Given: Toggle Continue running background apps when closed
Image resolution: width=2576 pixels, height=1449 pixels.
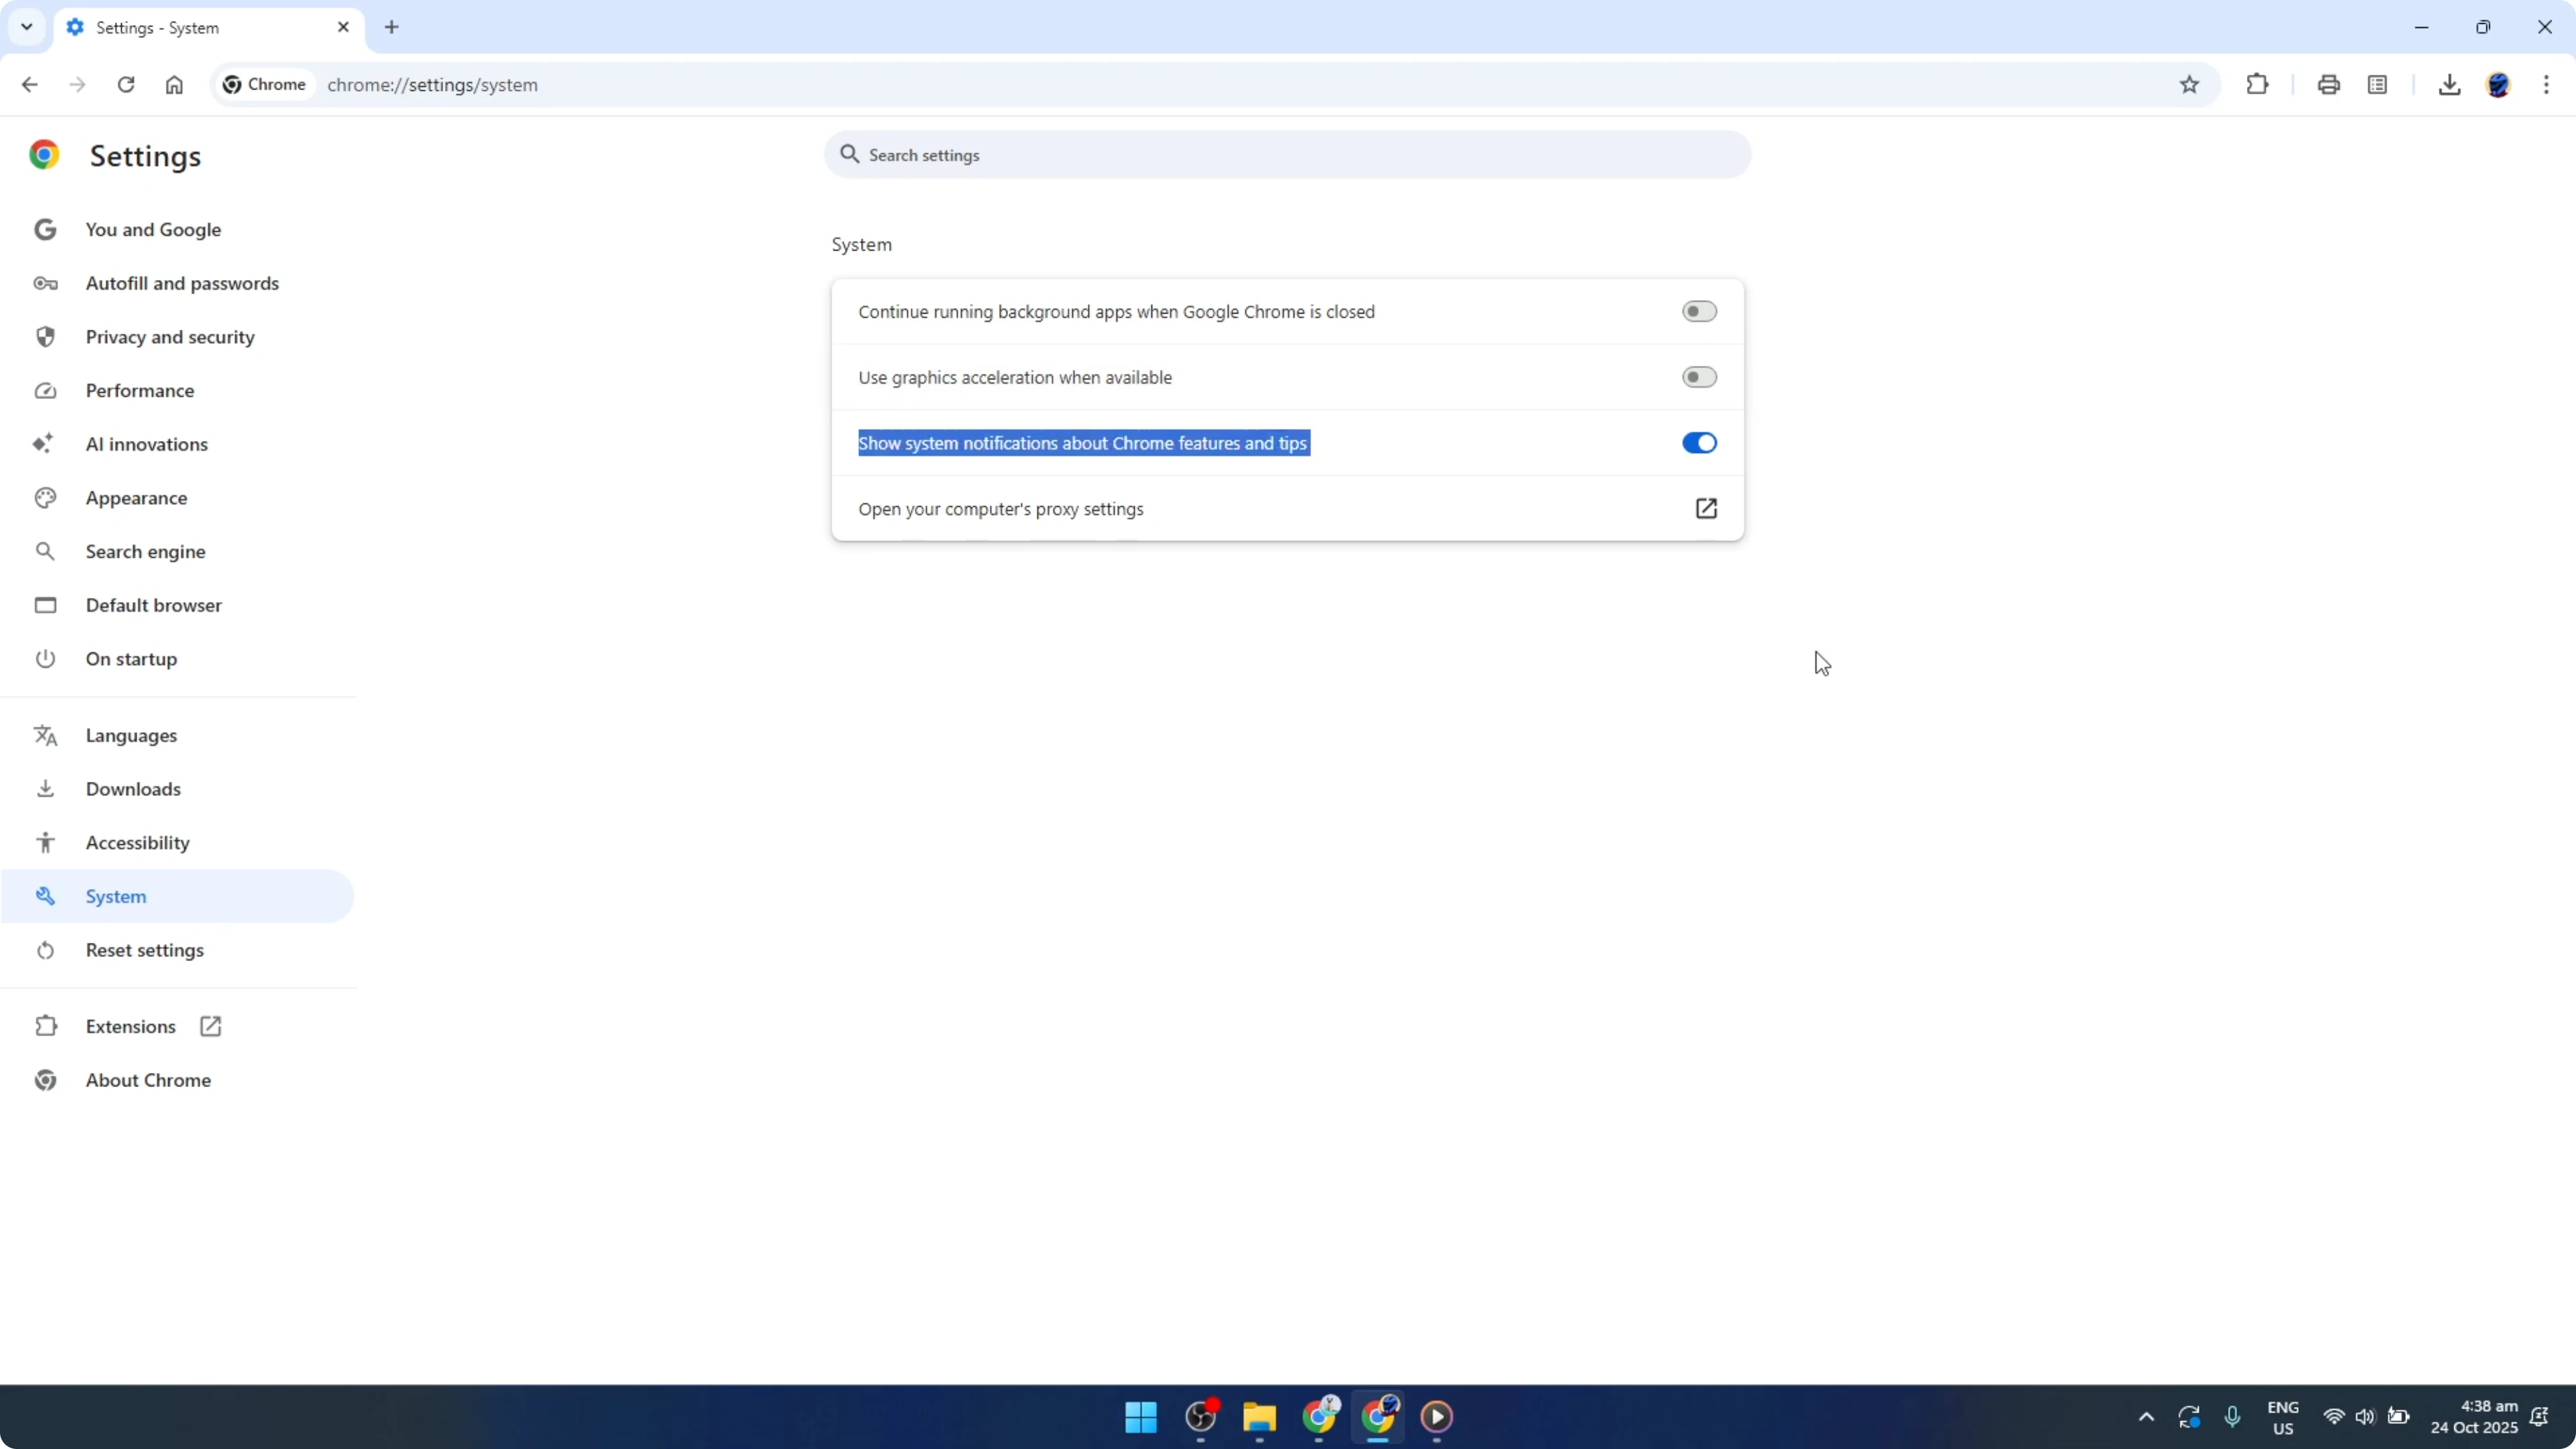Looking at the screenshot, I should click(x=1698, y=311).
